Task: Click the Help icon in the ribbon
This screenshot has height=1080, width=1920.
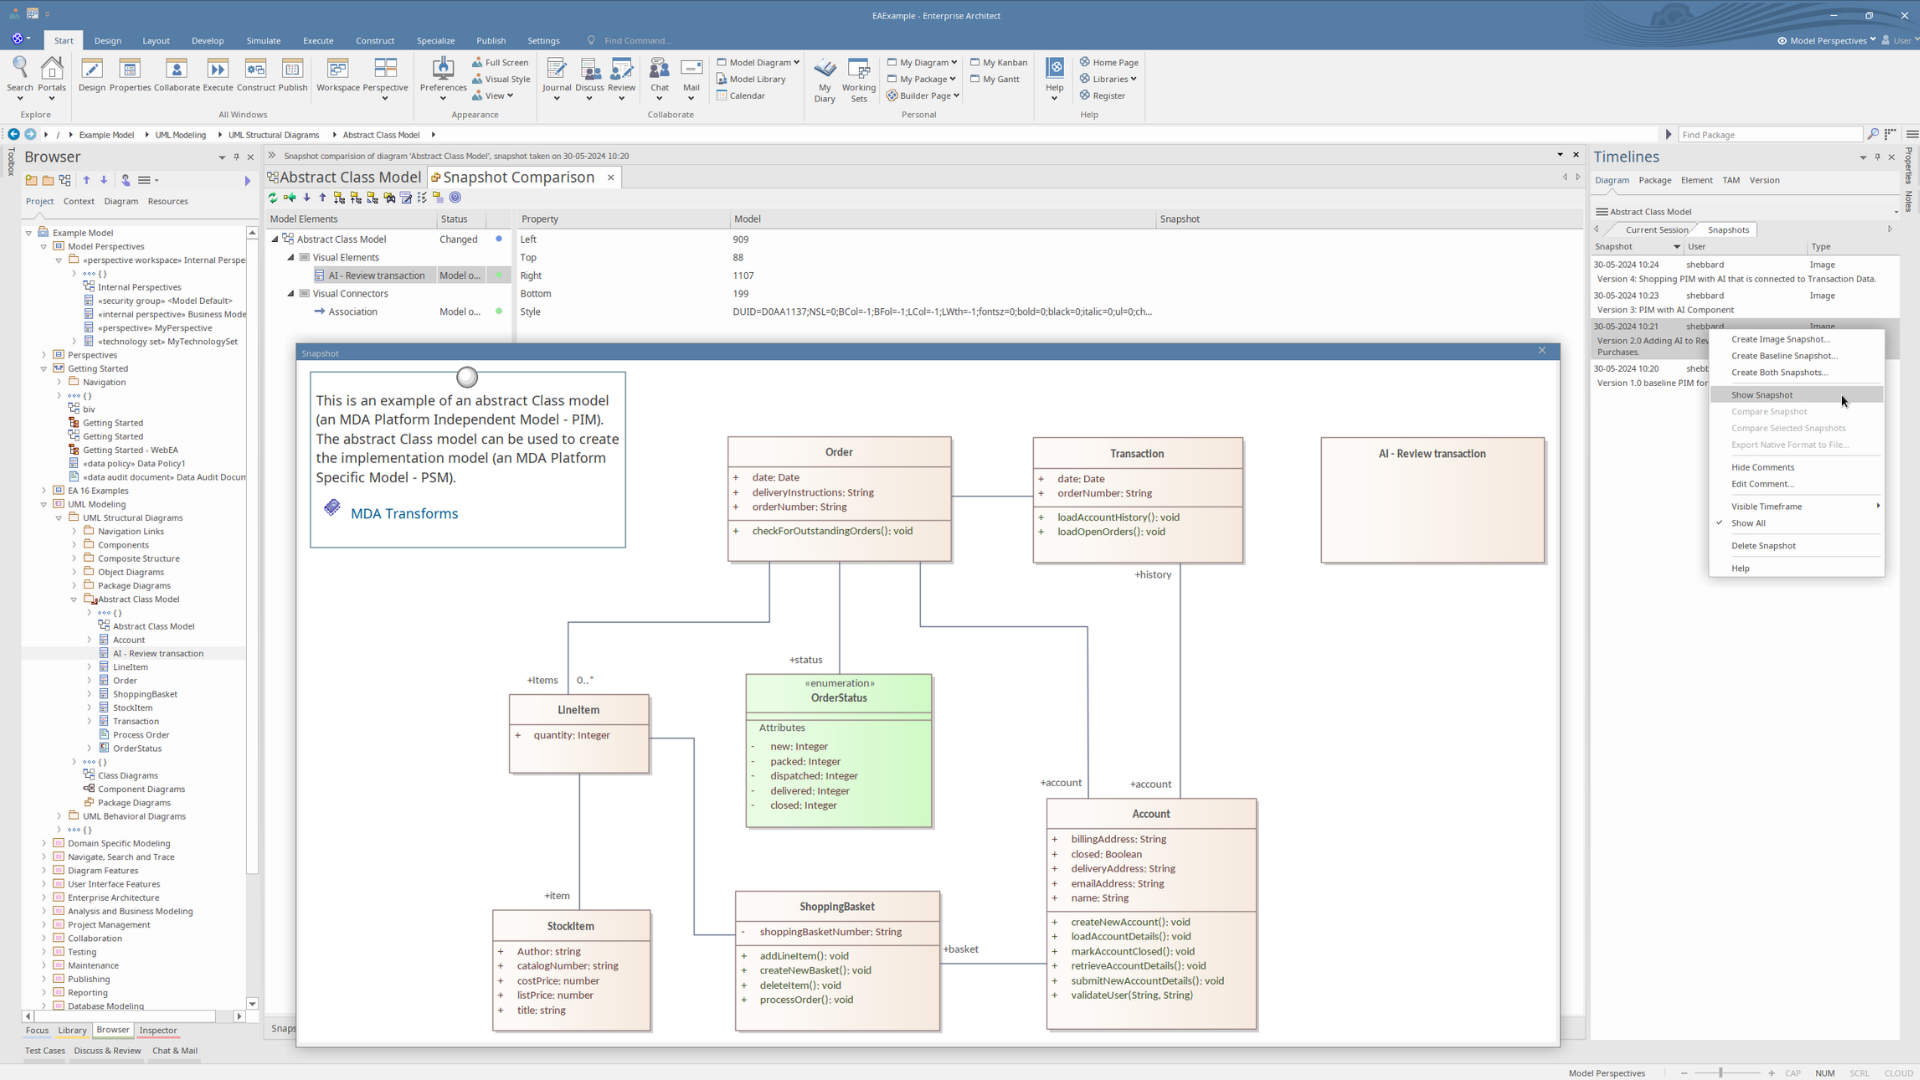Action: [x=1054, y=72]
